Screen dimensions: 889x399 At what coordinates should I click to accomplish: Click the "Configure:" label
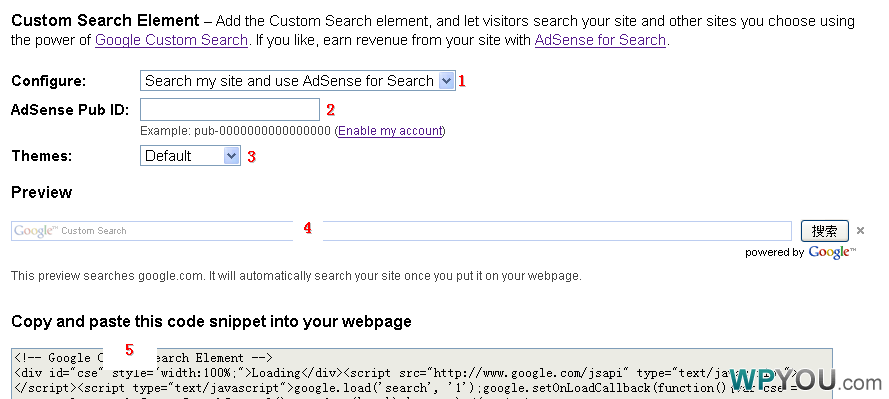point(48,81)
